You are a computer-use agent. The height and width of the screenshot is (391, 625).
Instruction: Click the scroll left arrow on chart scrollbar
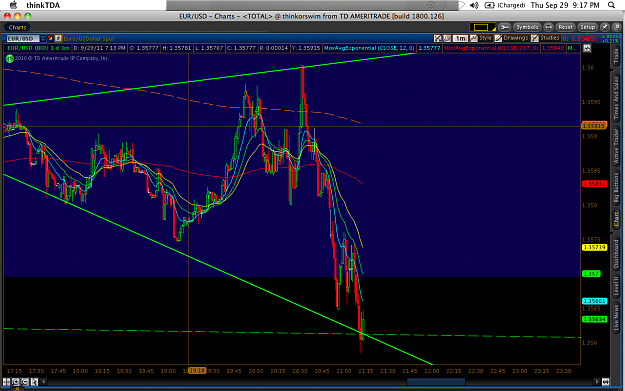coord(44,382)
